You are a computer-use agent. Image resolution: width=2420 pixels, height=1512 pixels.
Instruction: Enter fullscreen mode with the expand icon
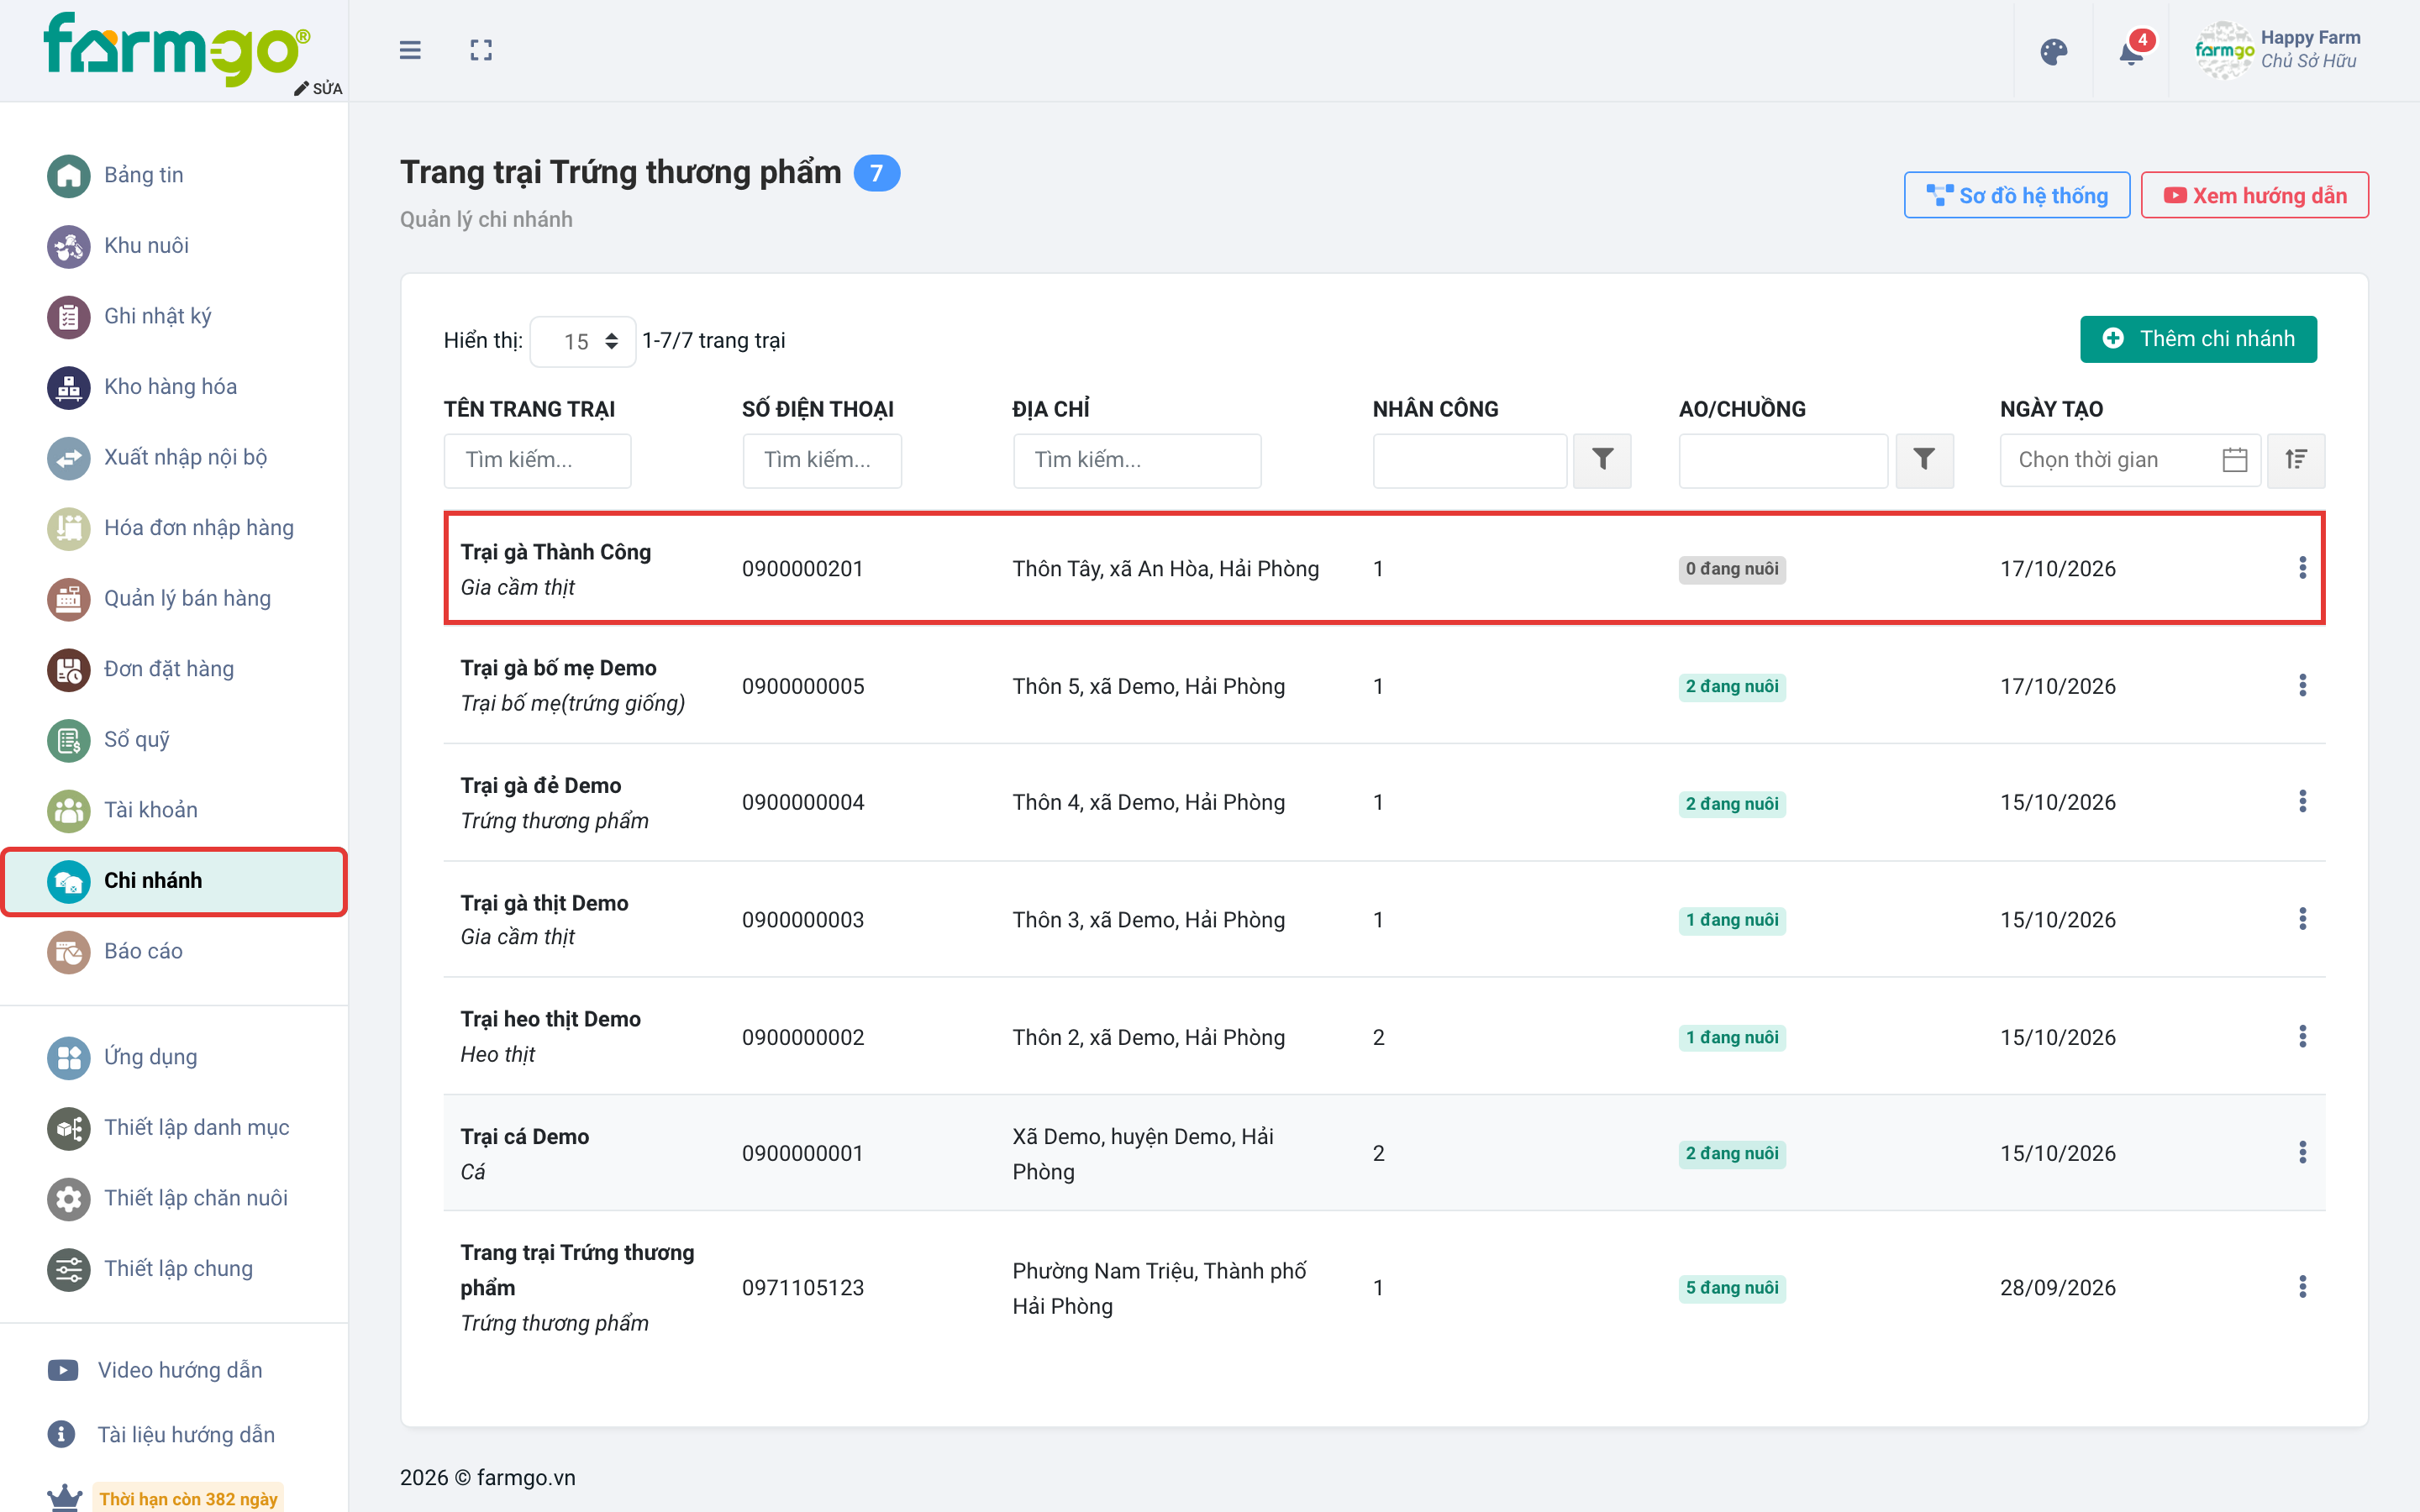pyautogui.click(x=481, y=50)
